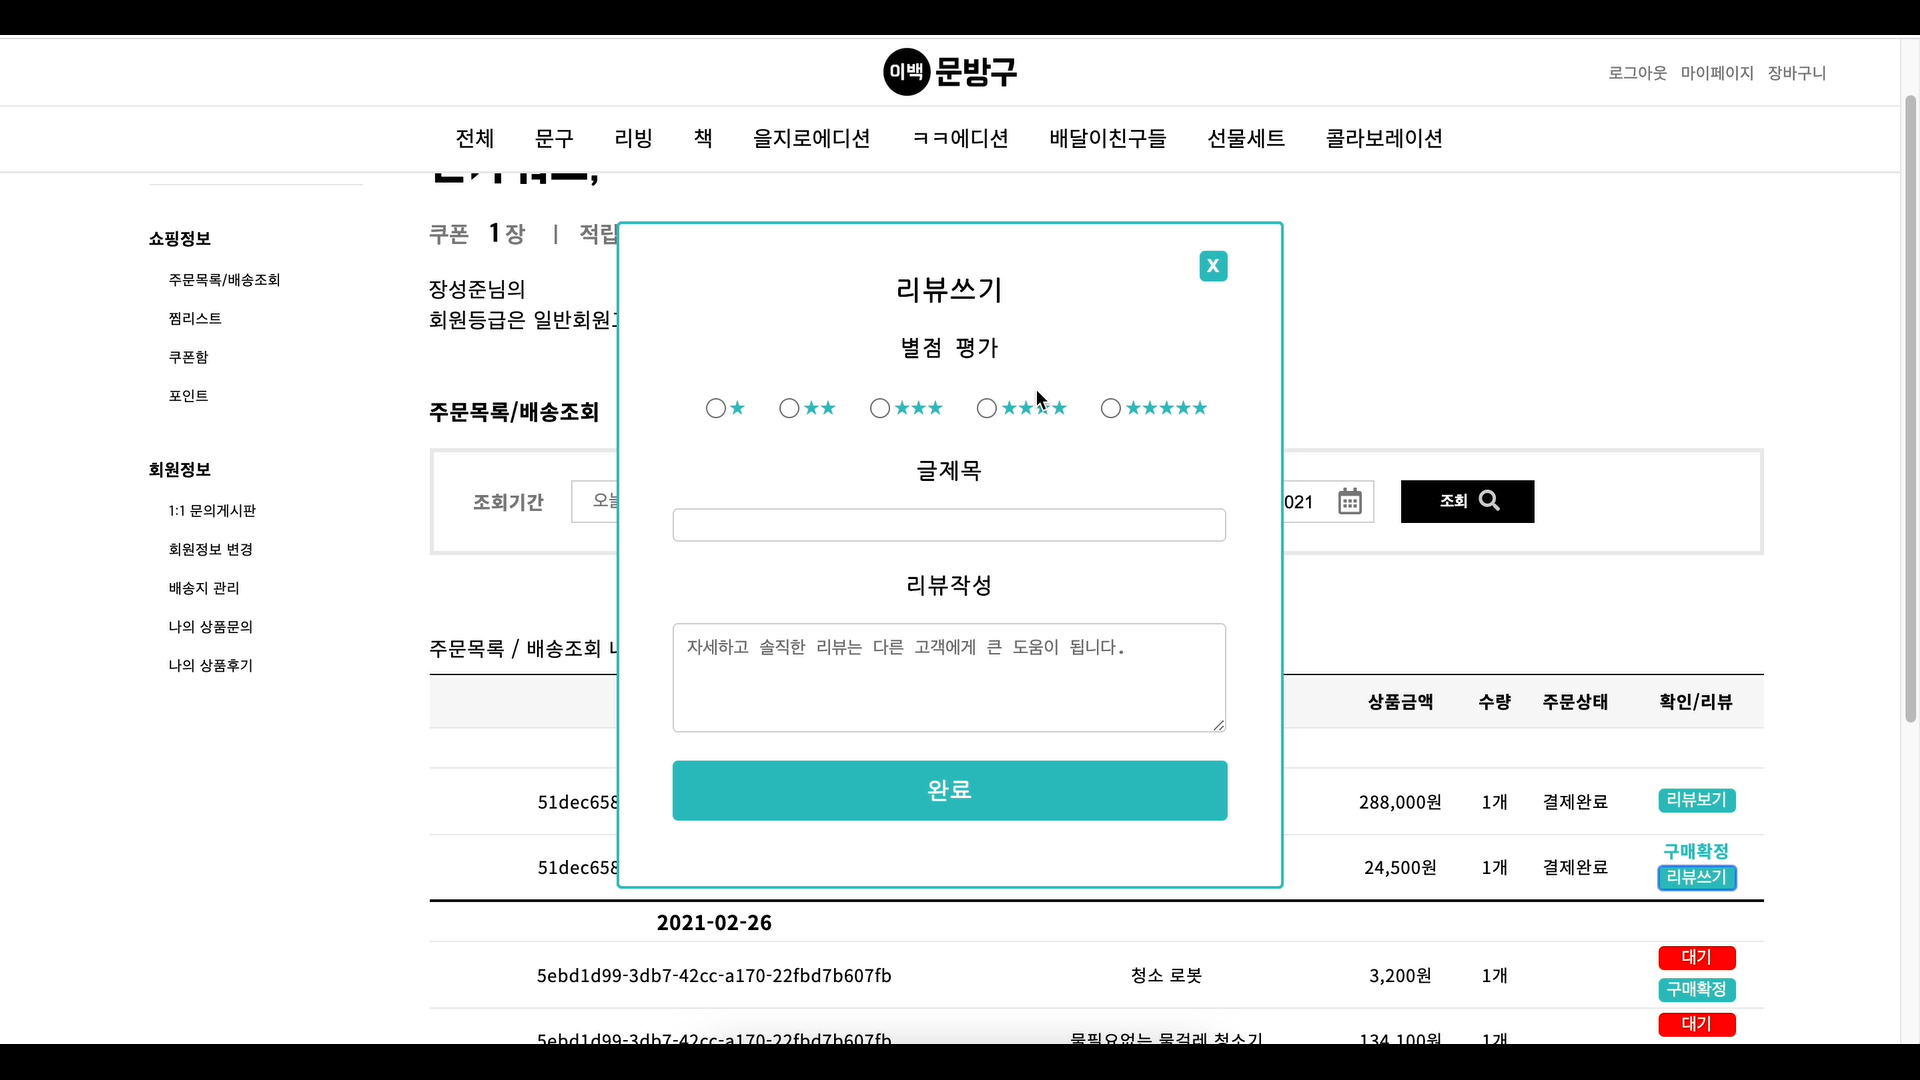Choose the four-star rating option
1920x1080 pixels.
pos(987,408)
